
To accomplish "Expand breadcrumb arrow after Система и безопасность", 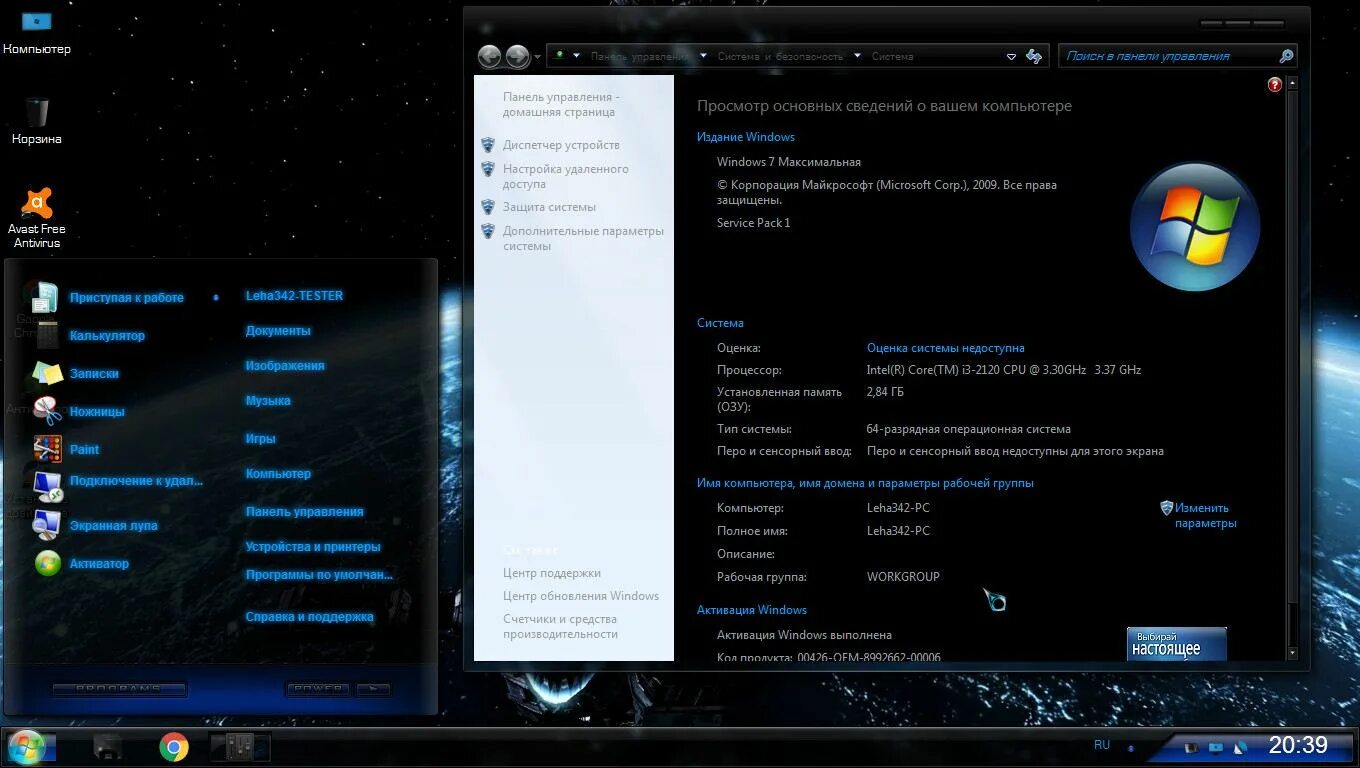I will coord(858,57).
